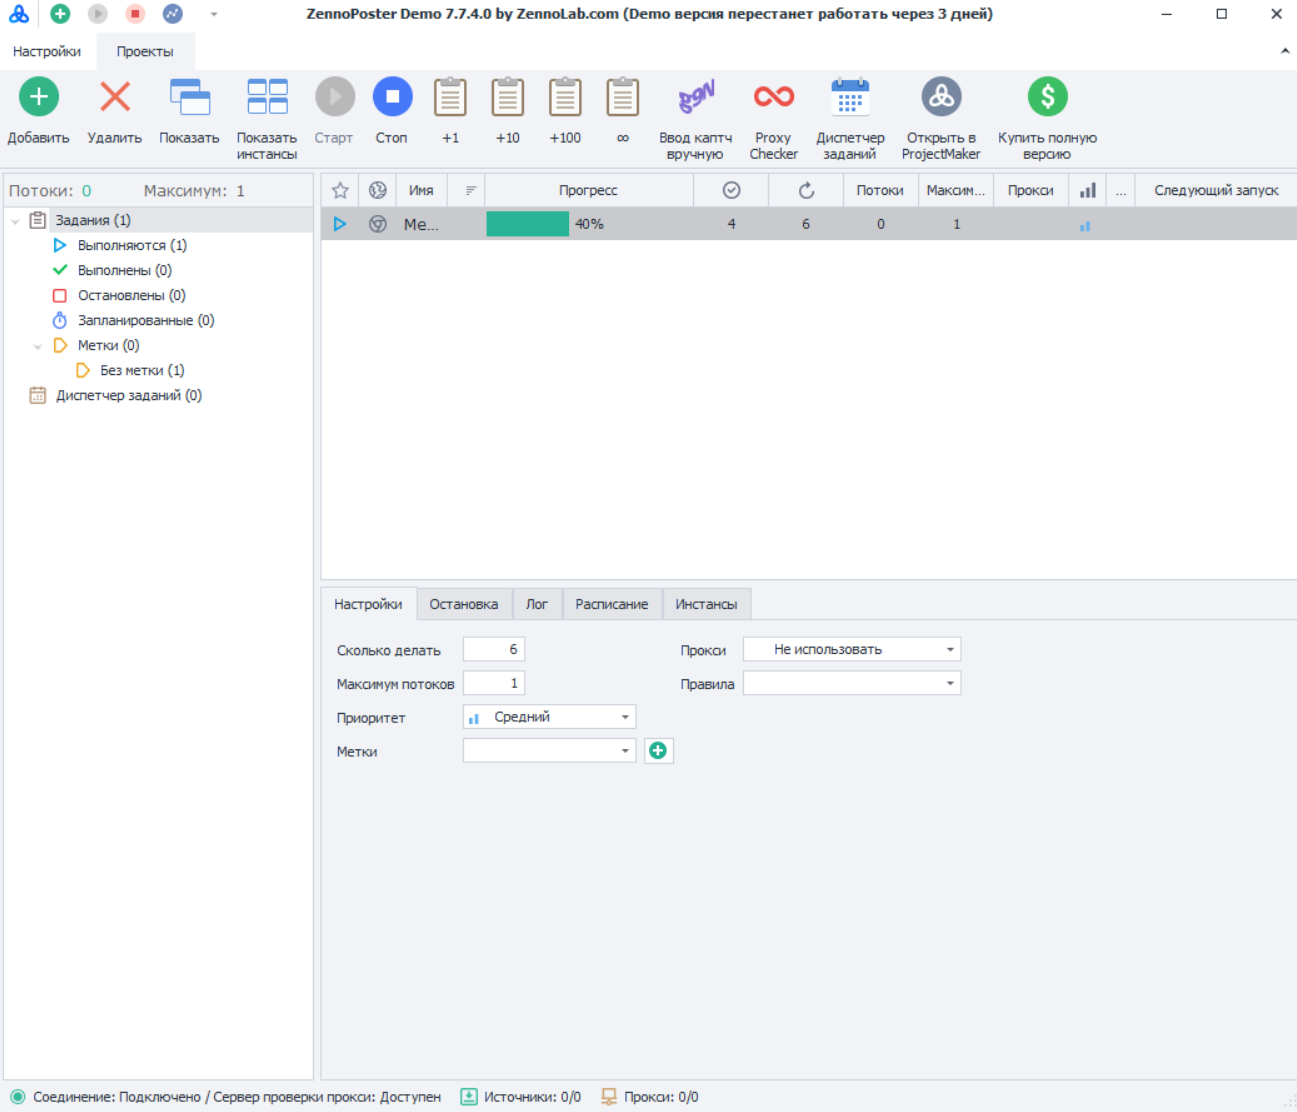Click the red Удалить cross icon

point(115,97)
